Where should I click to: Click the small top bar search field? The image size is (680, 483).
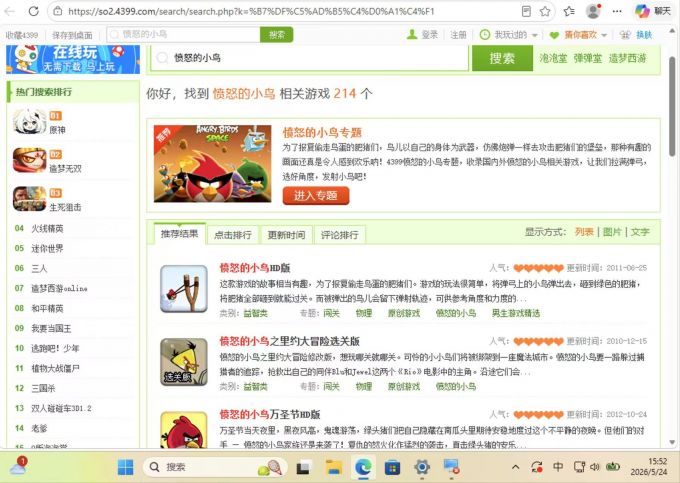pos(183,34)
